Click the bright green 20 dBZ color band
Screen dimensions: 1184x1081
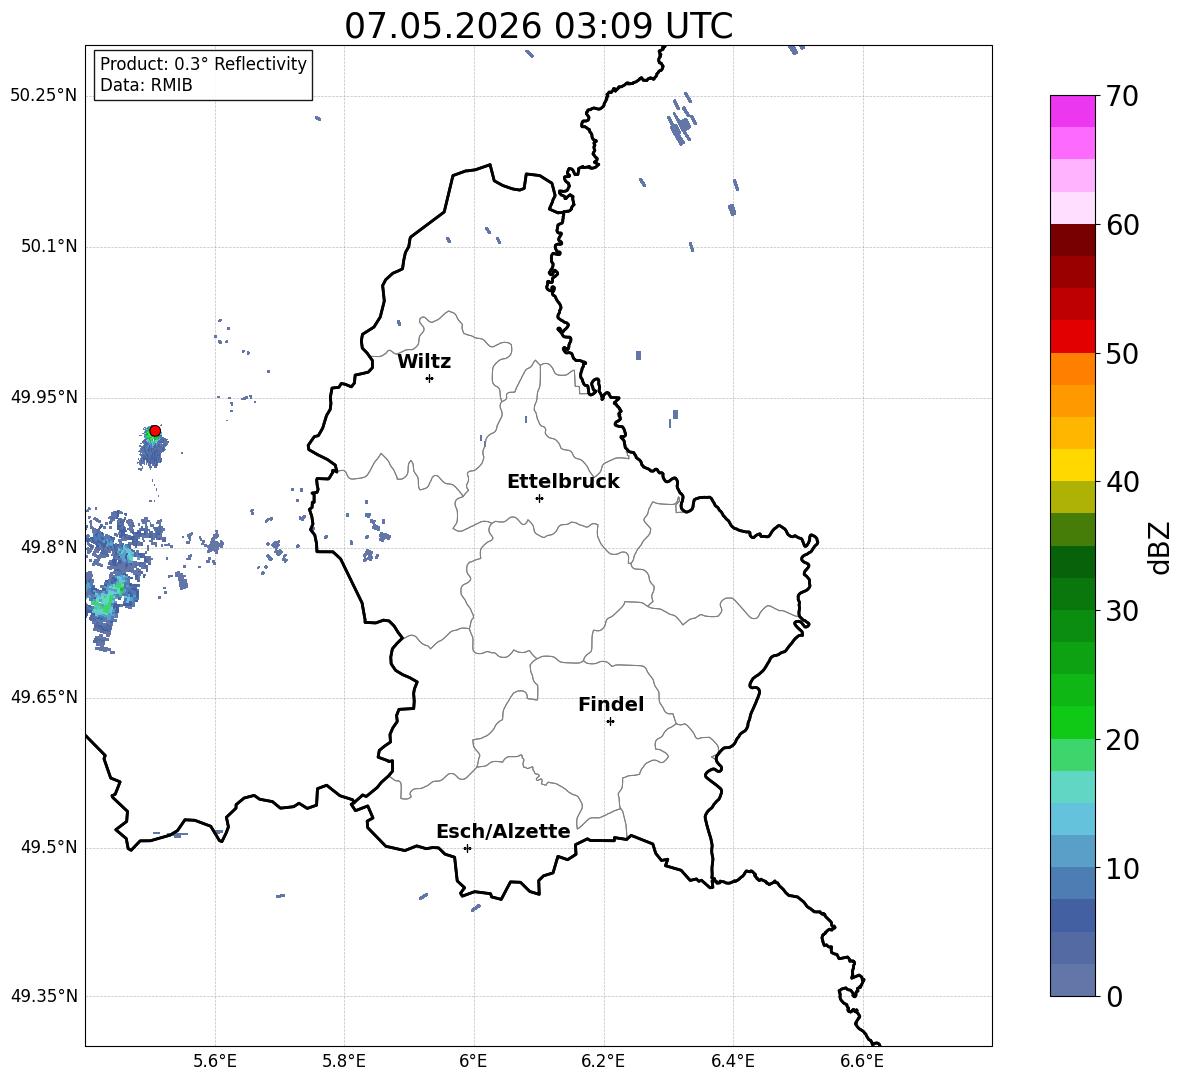pos(1072,722)
